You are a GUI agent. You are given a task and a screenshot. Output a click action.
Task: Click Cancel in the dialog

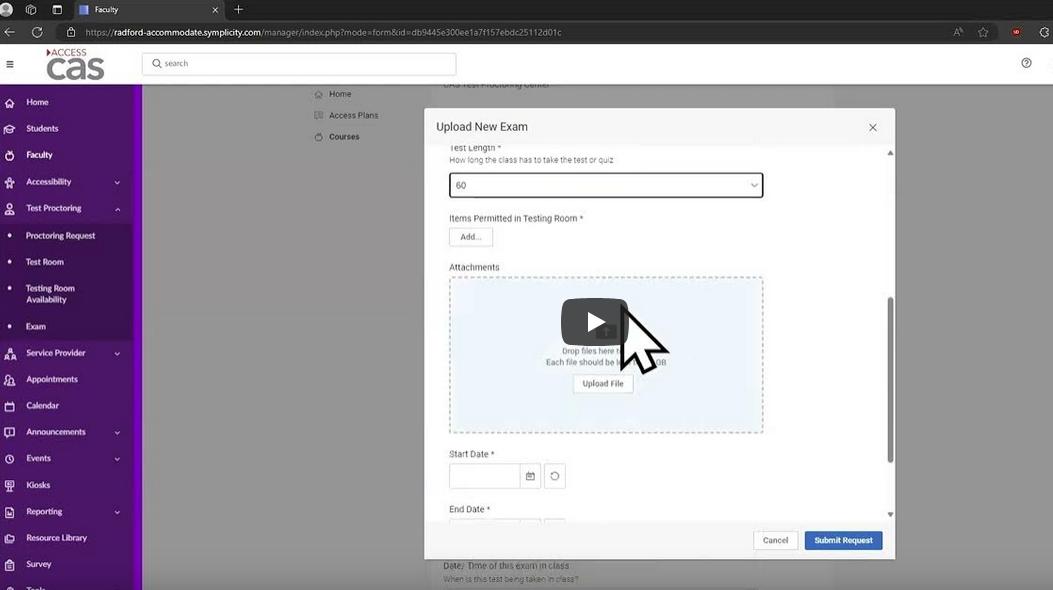tap(775, 540)
